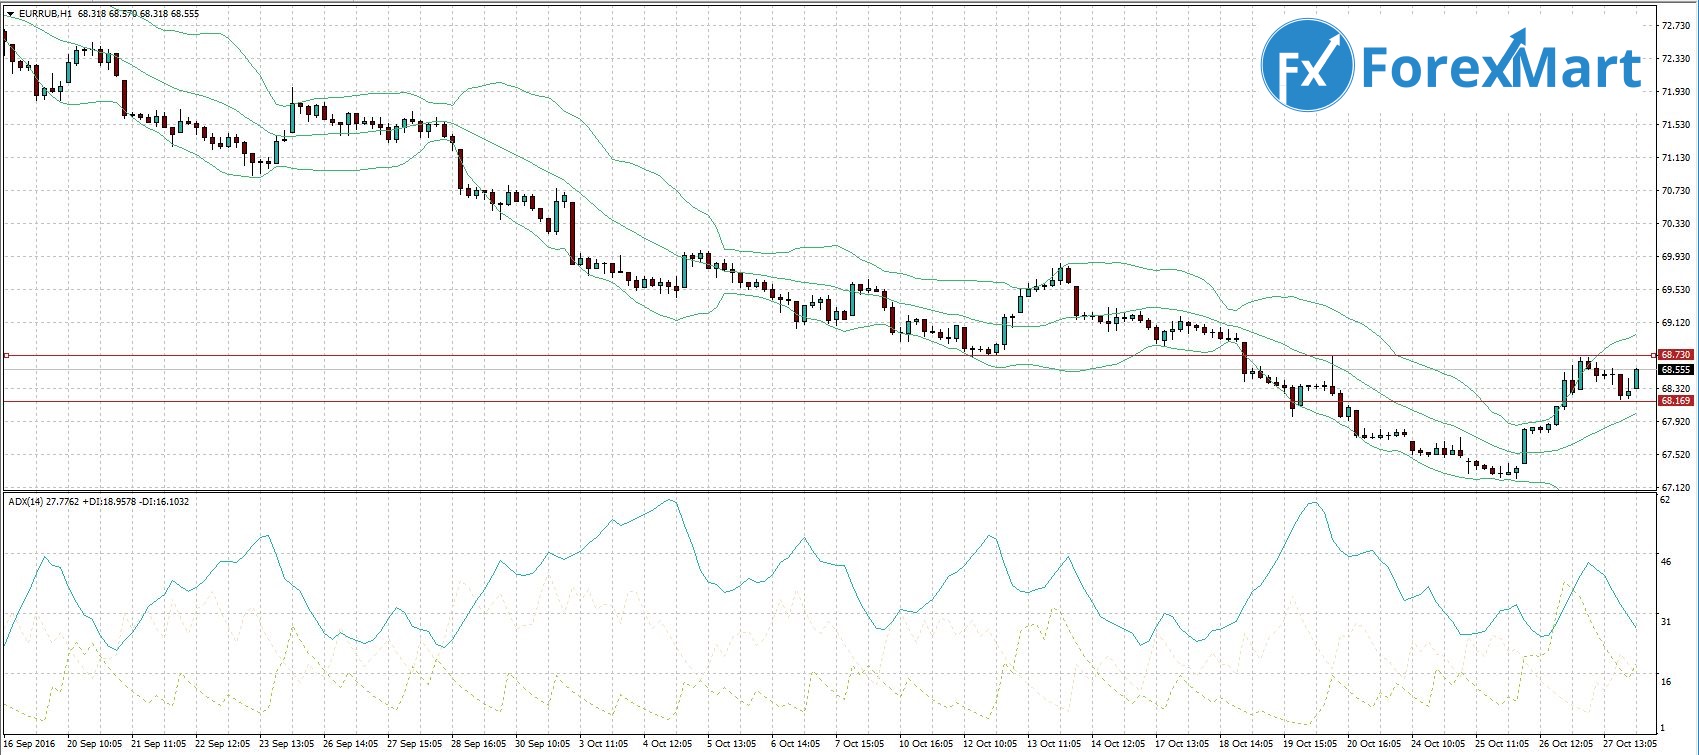Click the 72.730 price scale value
This screenshot has width=1699, height=755.
1675,25
